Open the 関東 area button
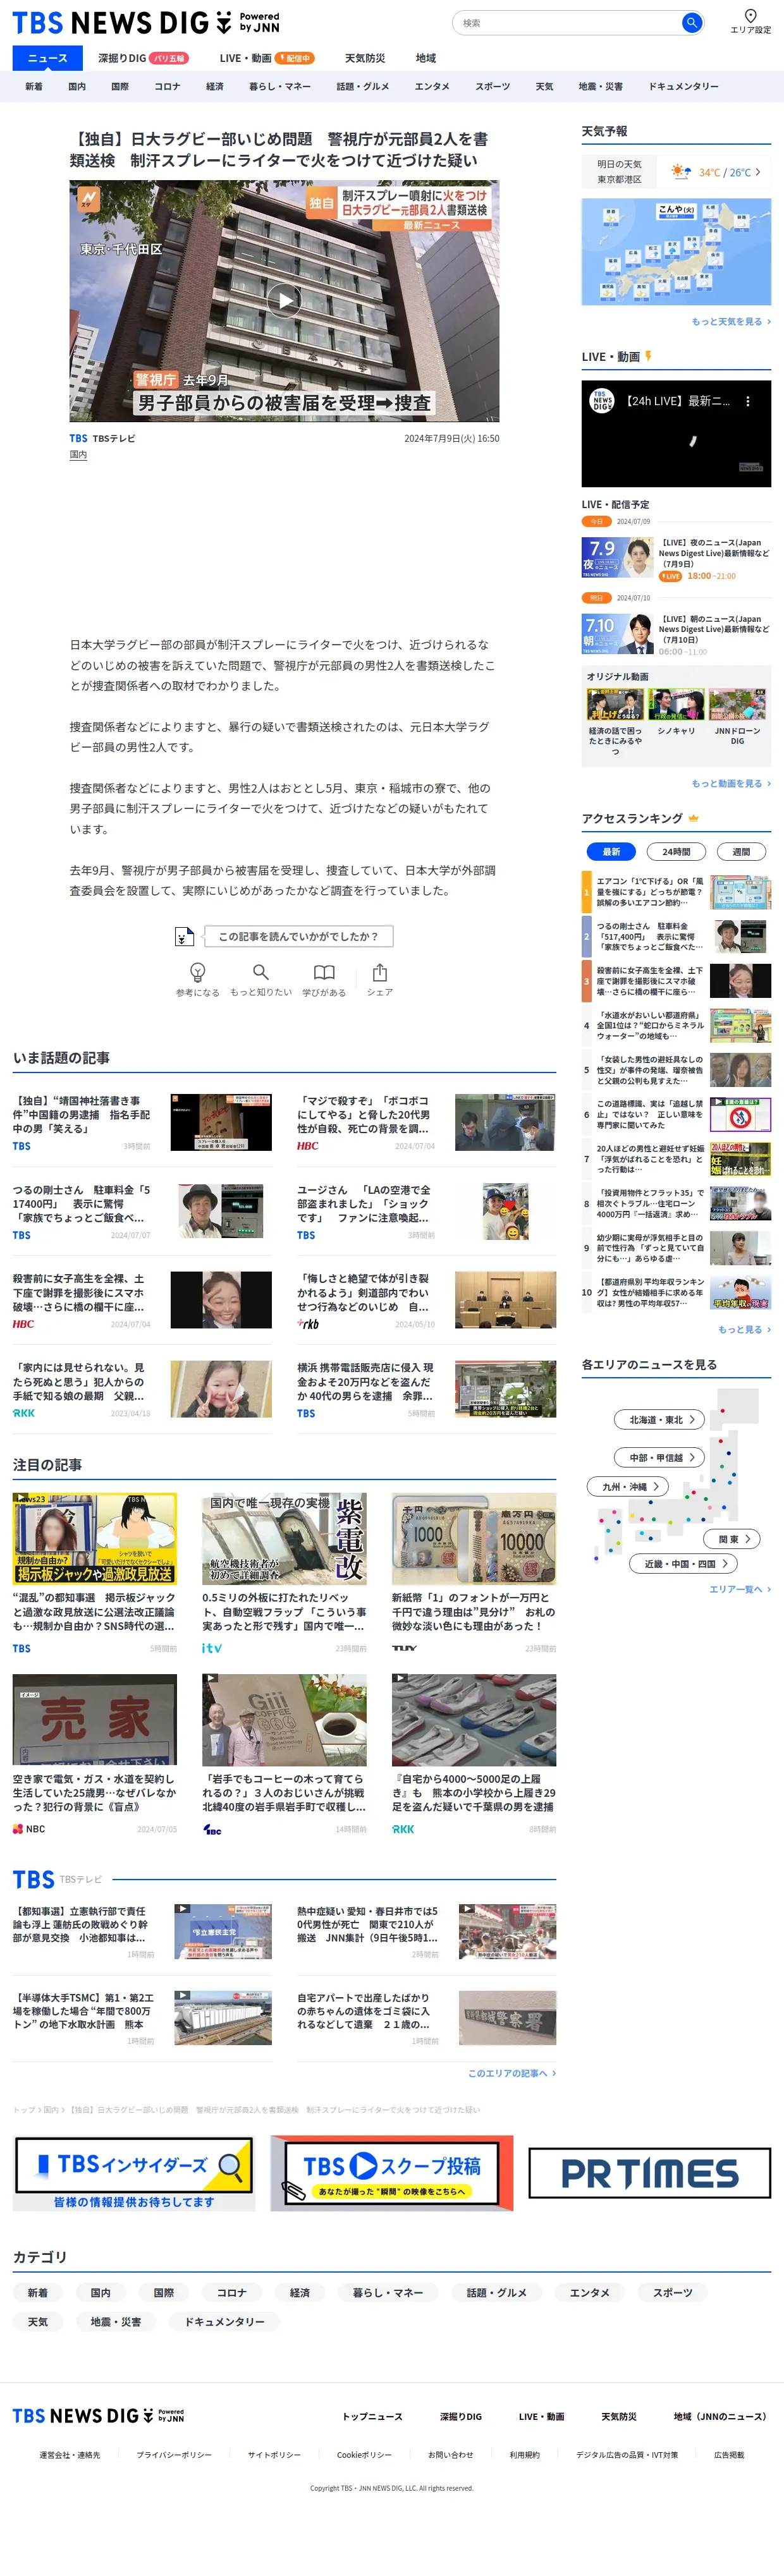 click(x=733, y=1538)
